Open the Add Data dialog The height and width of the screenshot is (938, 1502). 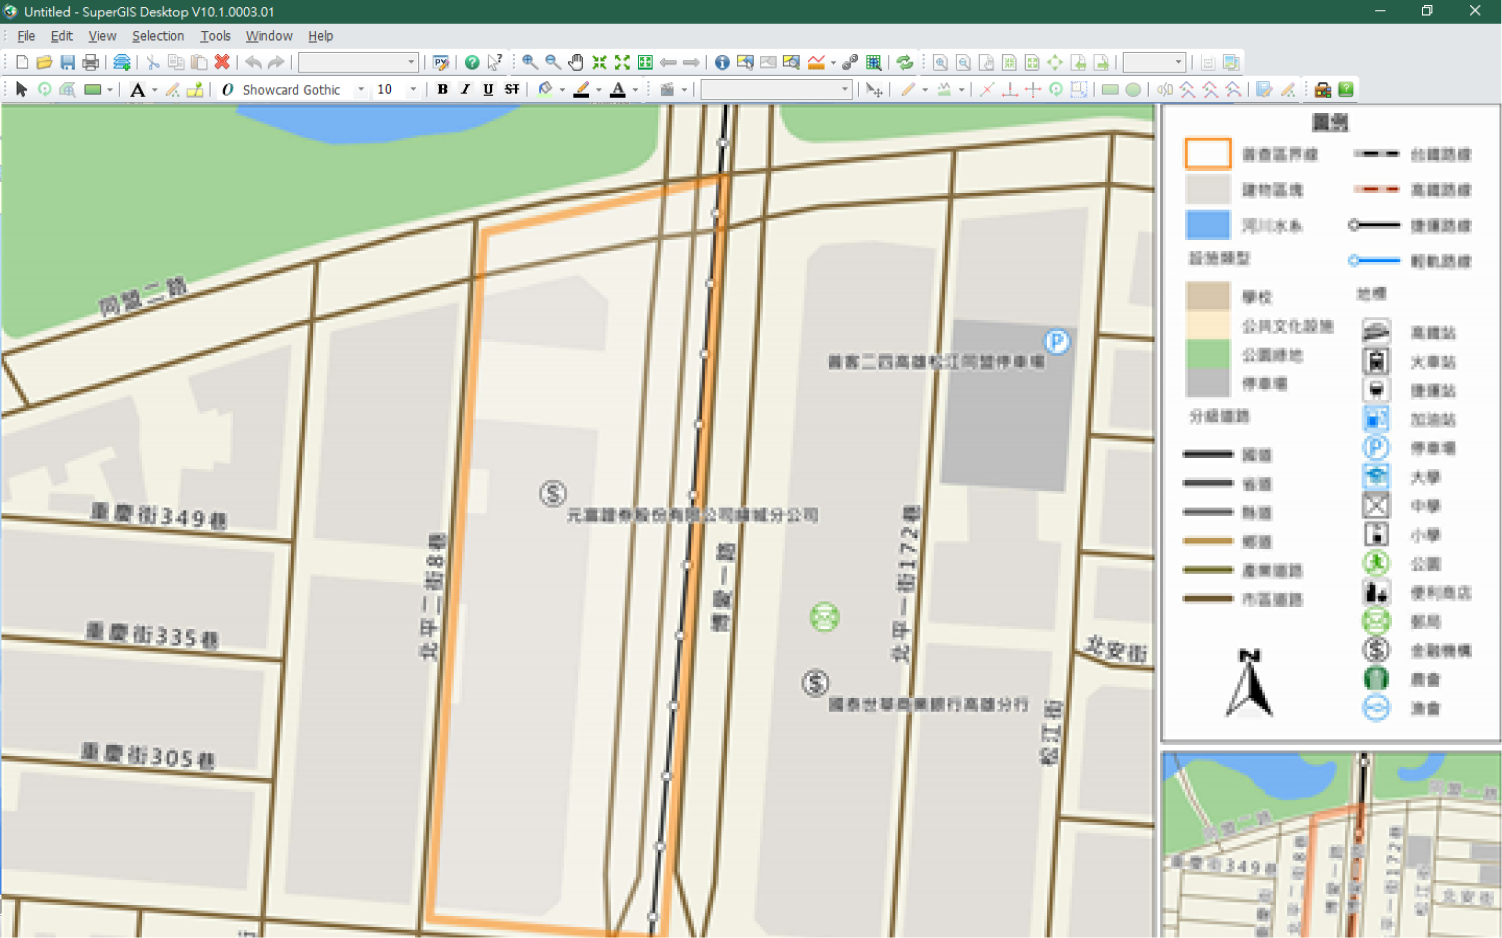[120, 62]
